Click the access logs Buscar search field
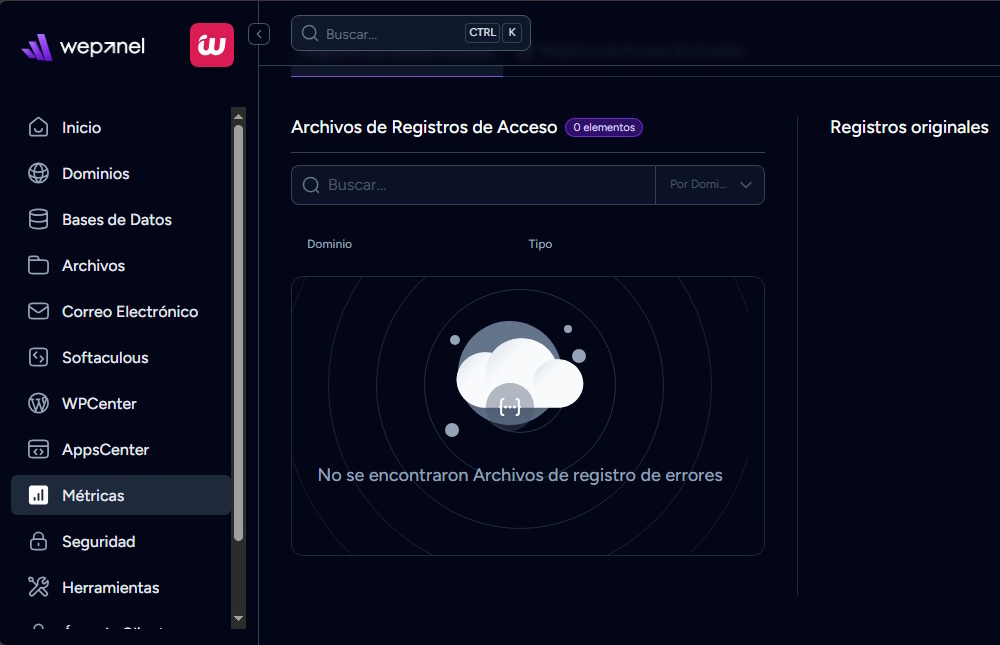 [x=480, y=185]
